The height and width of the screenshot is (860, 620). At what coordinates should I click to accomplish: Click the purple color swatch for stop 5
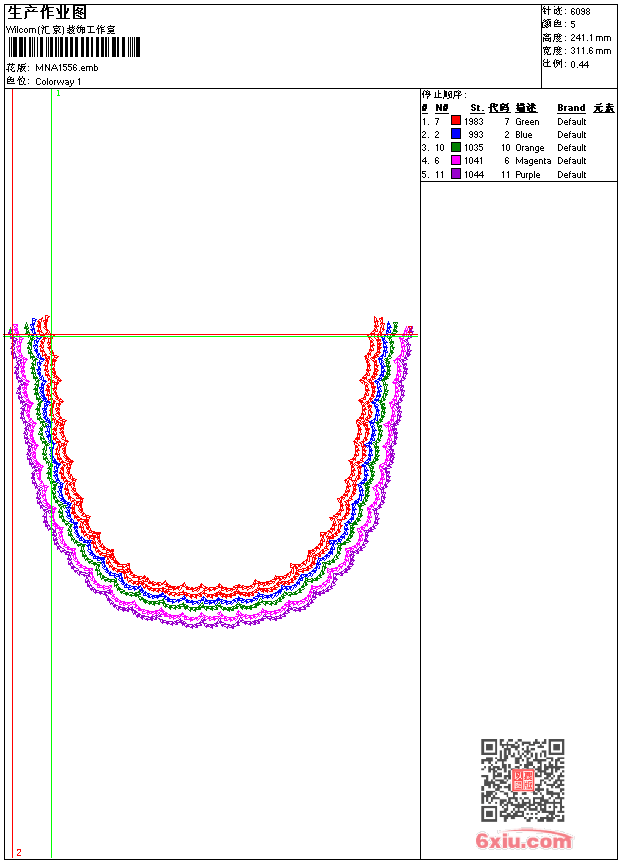456,174
